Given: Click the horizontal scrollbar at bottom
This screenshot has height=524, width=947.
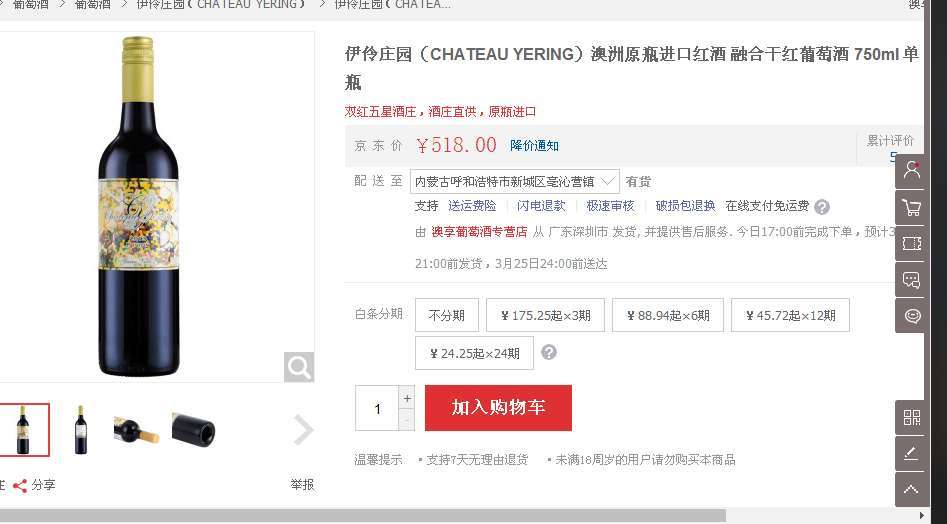Looking at the screenshot, I should click(x=362, y=516).
